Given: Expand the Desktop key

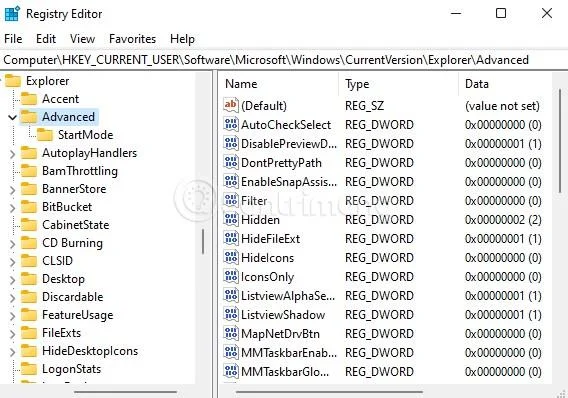Looking at the screenshot, I should pyautogui.click(x=12, y=280).
